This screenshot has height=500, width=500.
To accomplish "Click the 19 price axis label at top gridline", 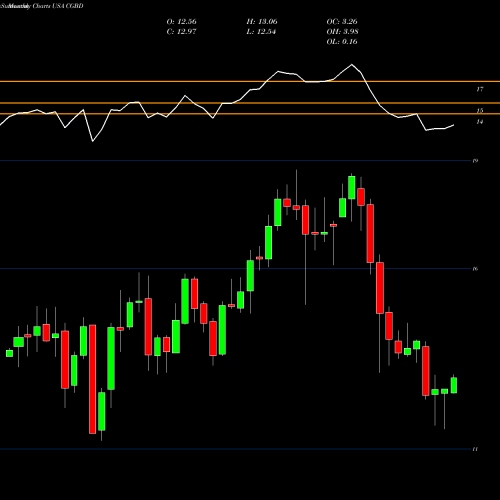I will click(x=475, y=161).
